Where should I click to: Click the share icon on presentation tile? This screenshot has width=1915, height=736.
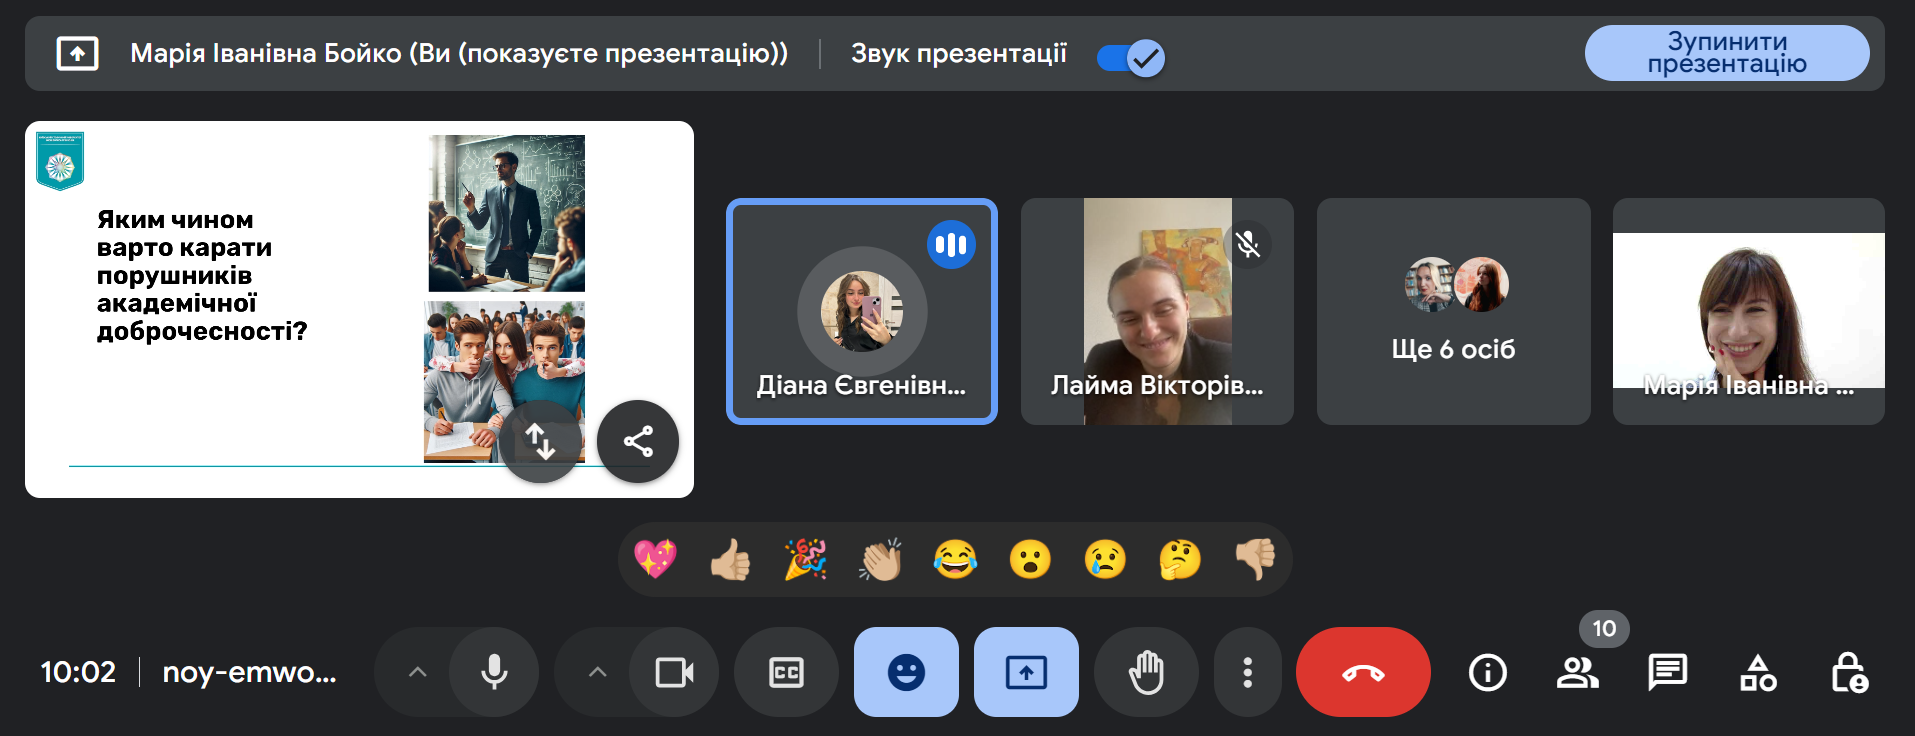click(638, 441)
